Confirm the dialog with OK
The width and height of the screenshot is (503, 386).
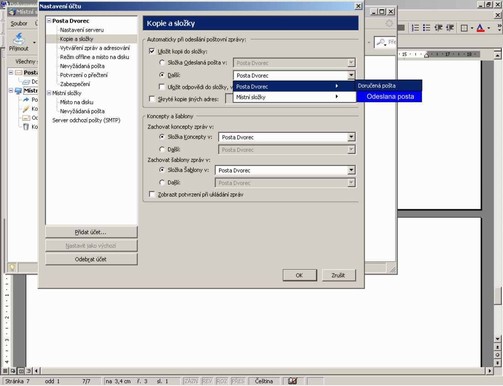pyautogui.click(x=299, y=275)
